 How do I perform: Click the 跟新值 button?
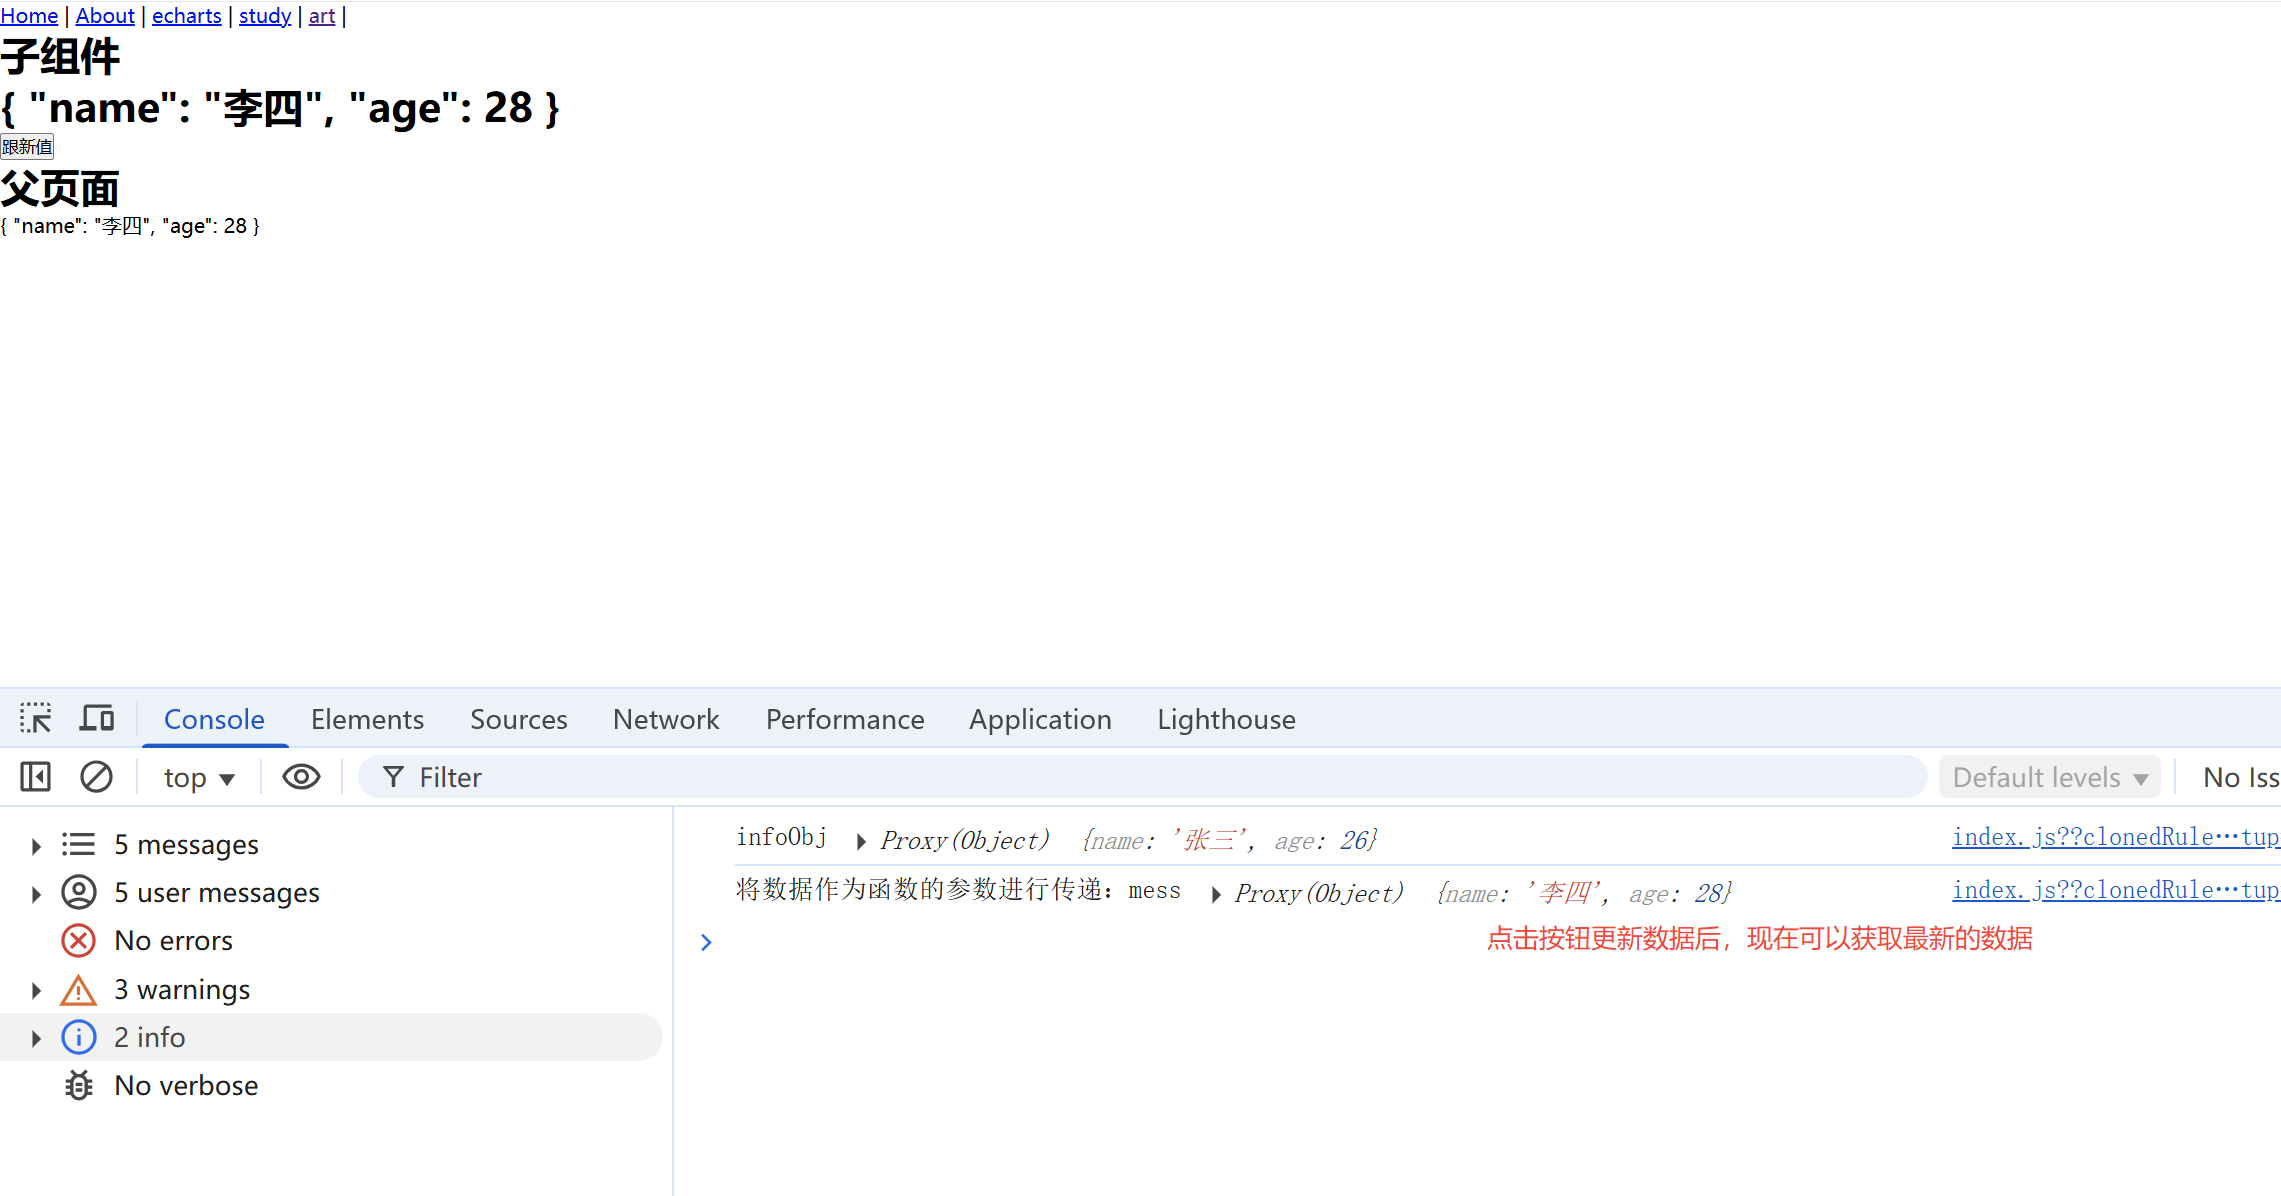[27, 147]
